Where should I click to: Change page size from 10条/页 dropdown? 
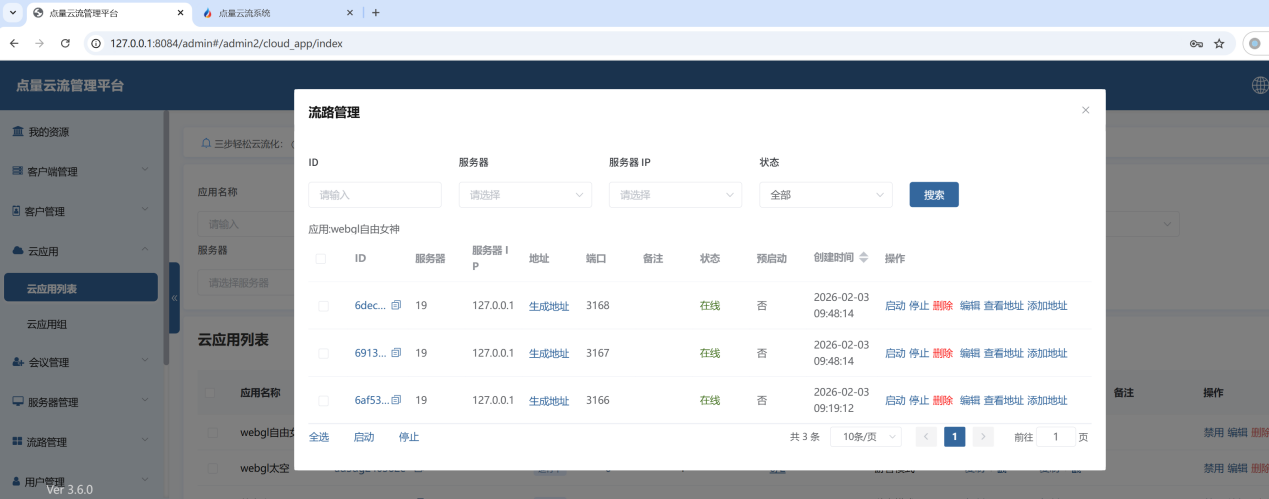865,437
